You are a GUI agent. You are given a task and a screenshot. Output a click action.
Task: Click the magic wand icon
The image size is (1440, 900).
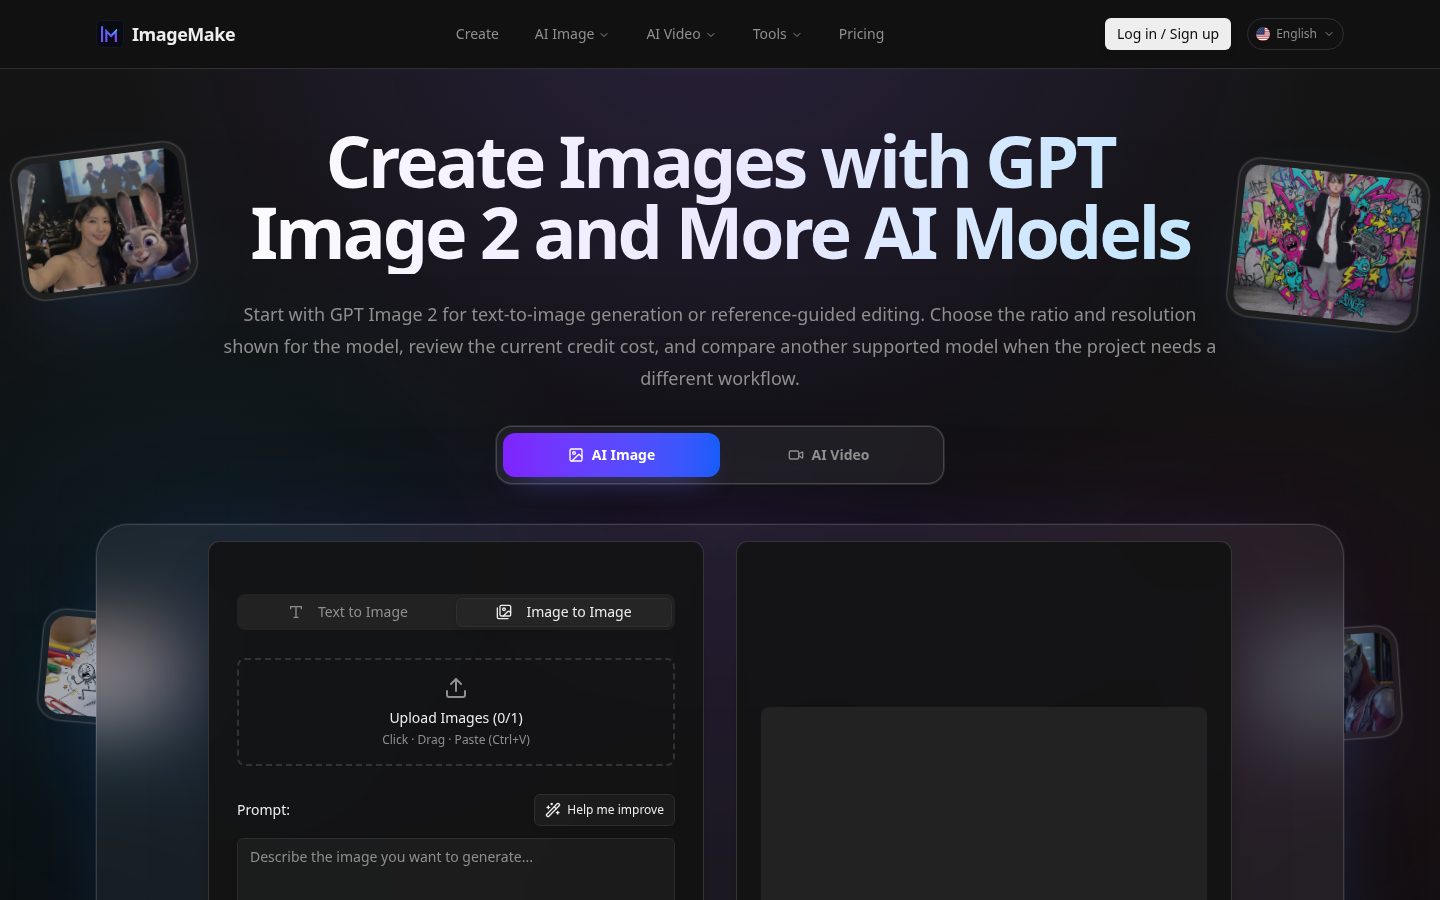(553, 810)
